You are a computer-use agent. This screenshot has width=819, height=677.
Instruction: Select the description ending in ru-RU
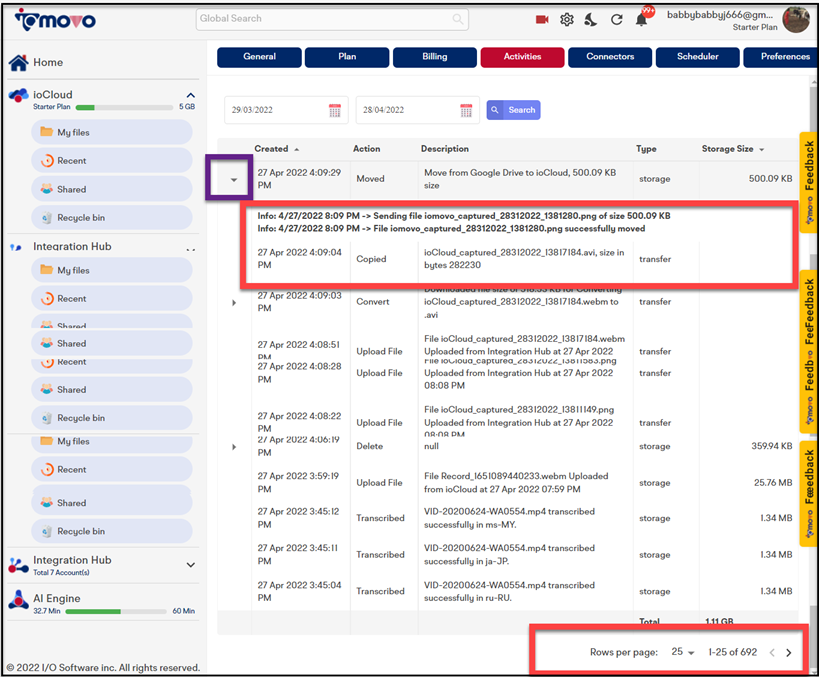click(509, 591)
